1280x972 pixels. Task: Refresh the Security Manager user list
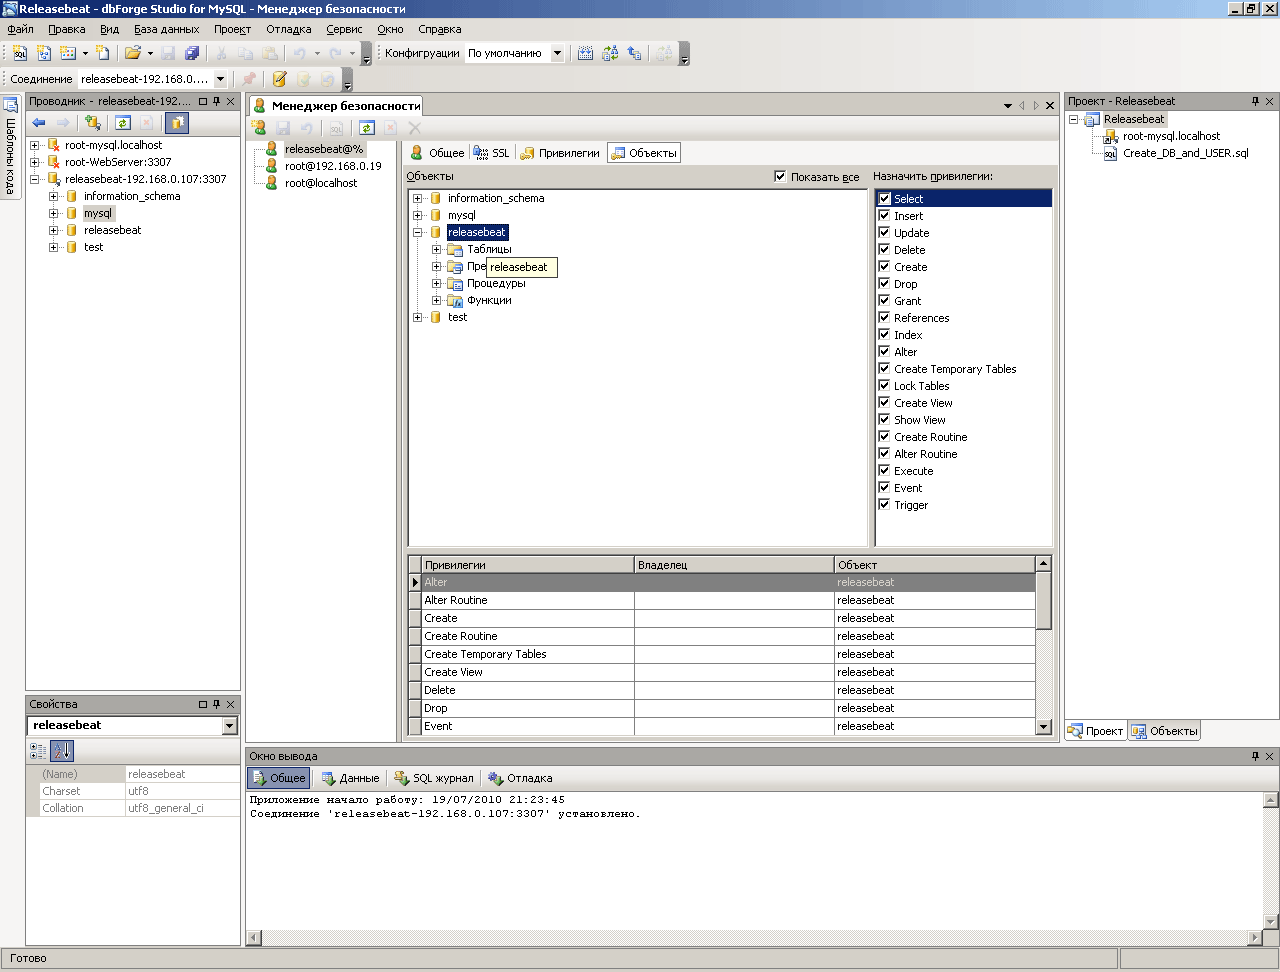[367, 128]
